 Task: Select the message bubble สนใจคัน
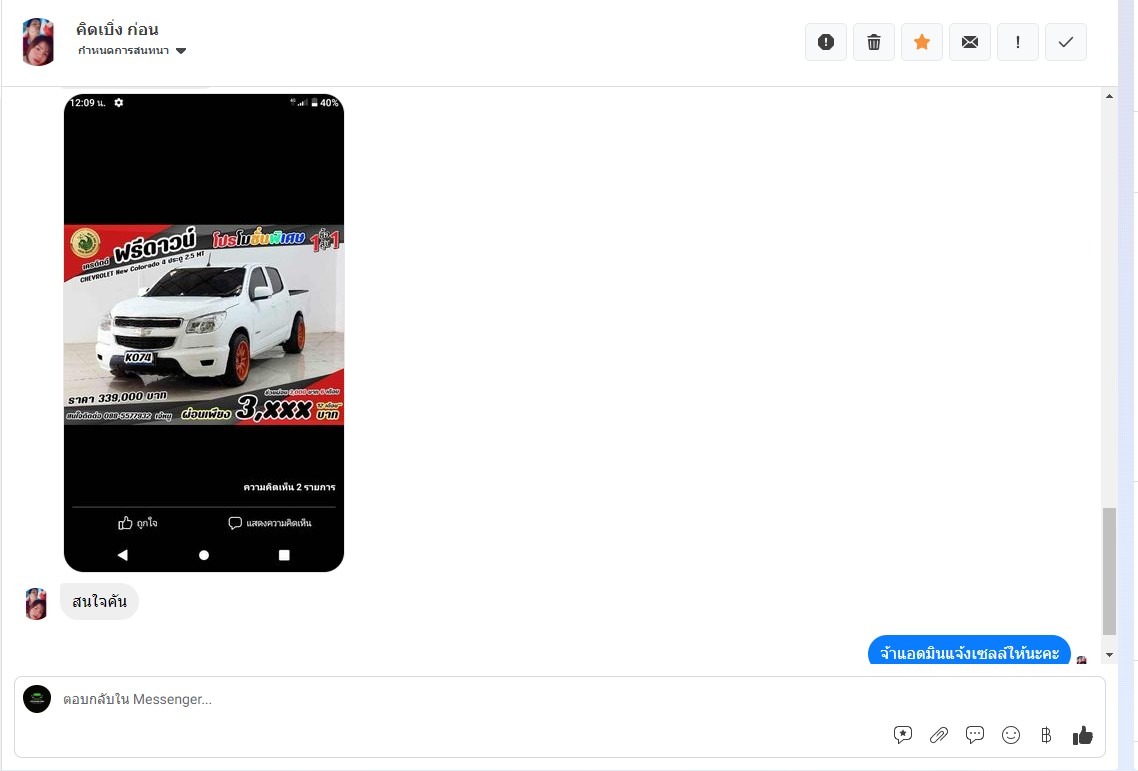[99, 601]
